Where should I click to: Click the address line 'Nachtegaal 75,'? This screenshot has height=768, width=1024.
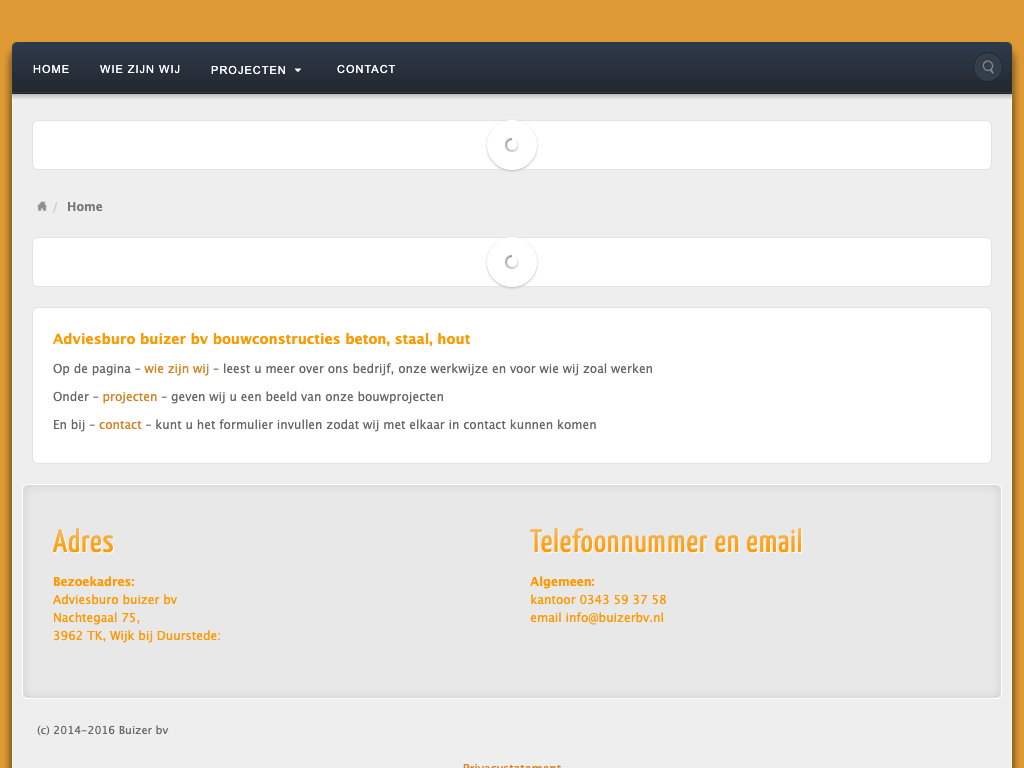tap(96, 618)
